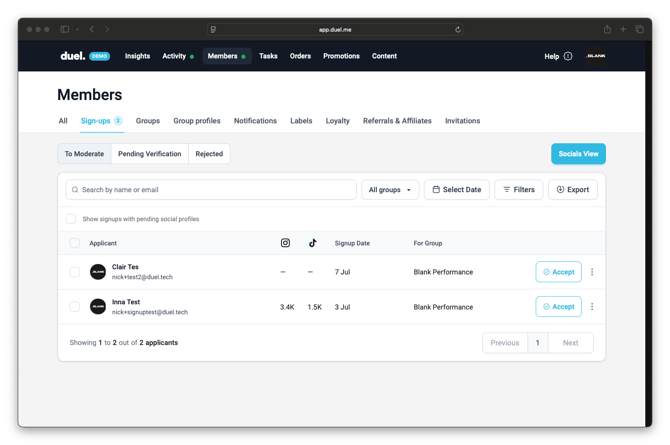The width and height of the screenshot is (670, 445).
Task: Go back with browser back arrow
Action: [91, 29]
